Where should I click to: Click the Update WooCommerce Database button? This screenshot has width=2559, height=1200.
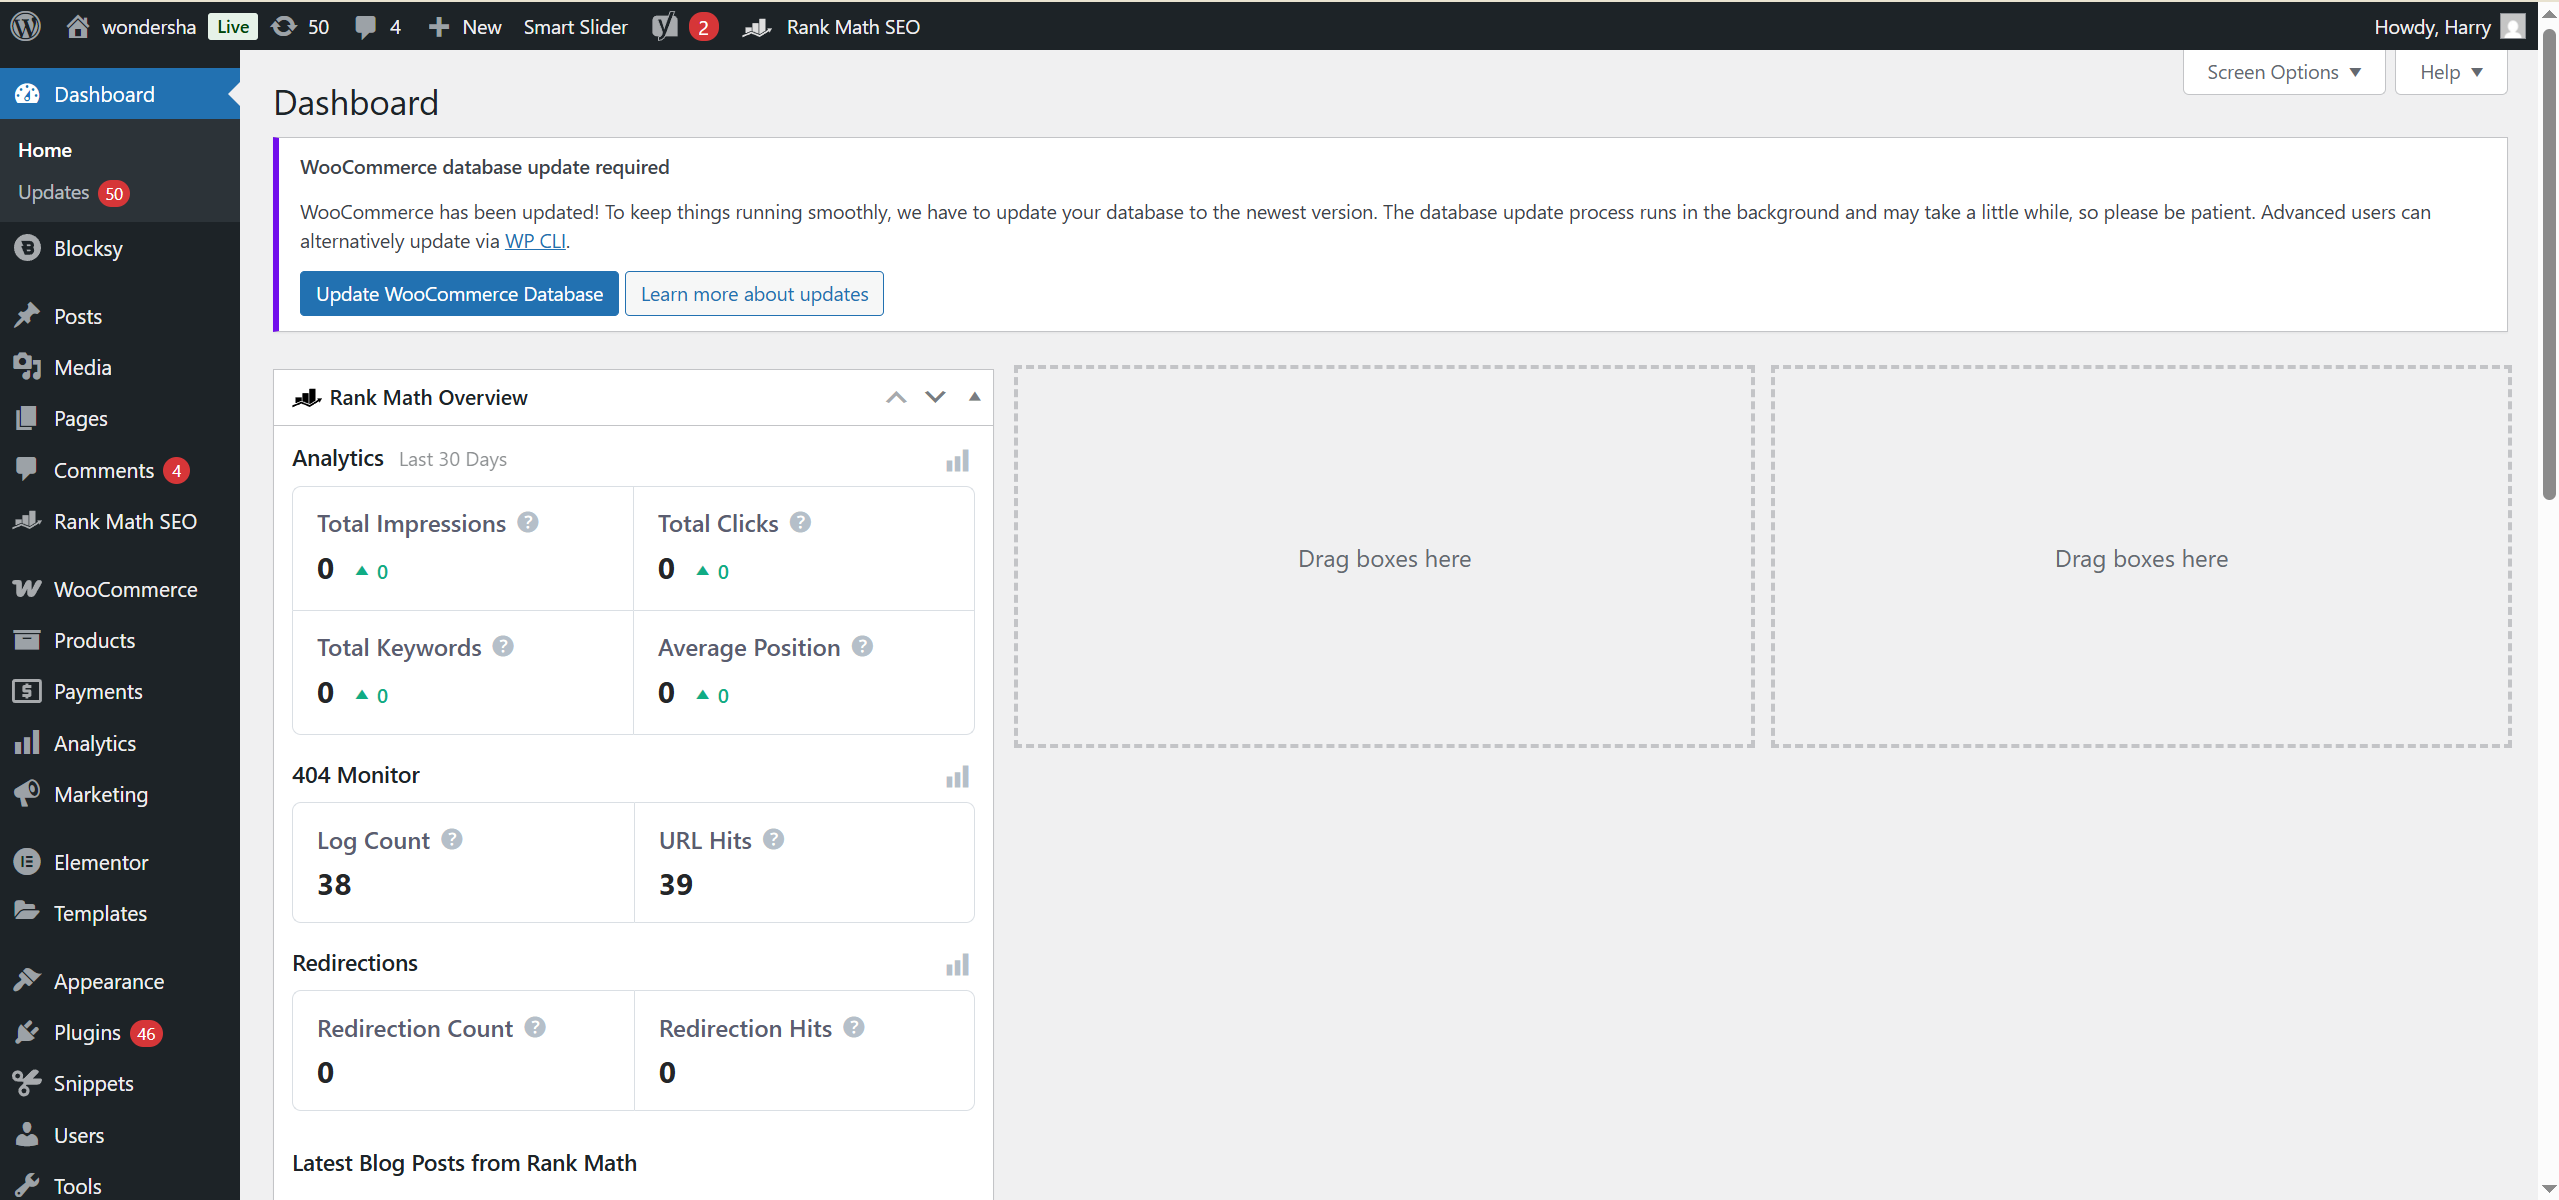(x=458, y=293)
